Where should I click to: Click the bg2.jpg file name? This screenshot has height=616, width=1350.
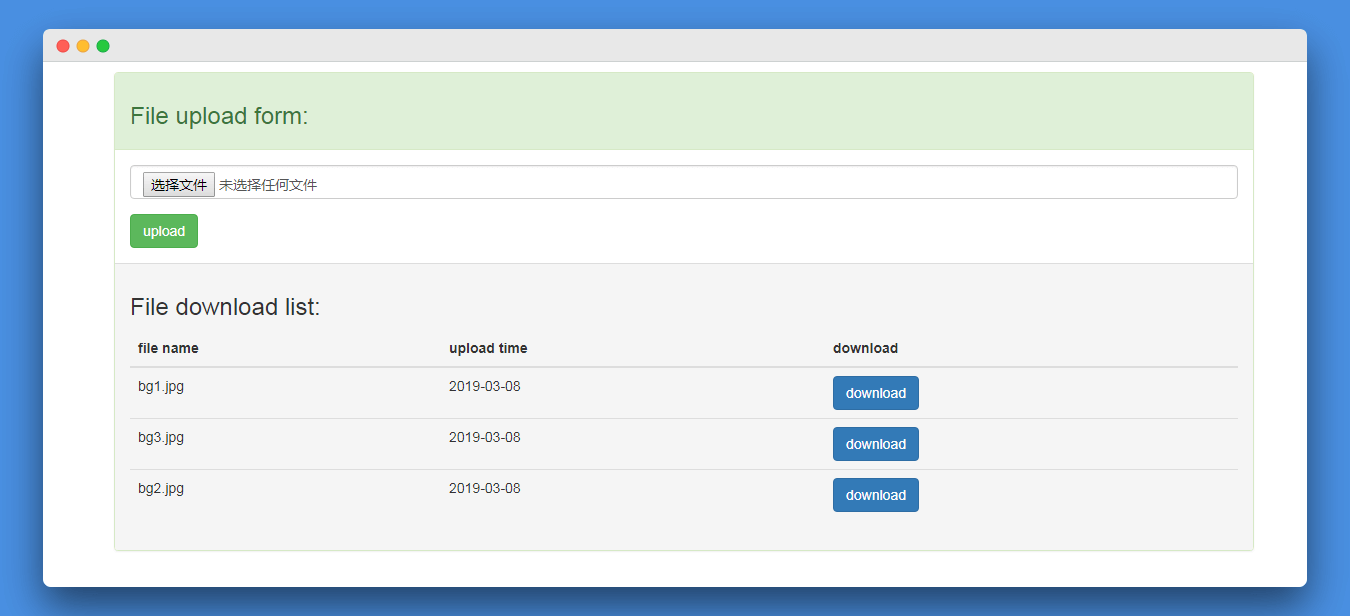pos(161,489)
